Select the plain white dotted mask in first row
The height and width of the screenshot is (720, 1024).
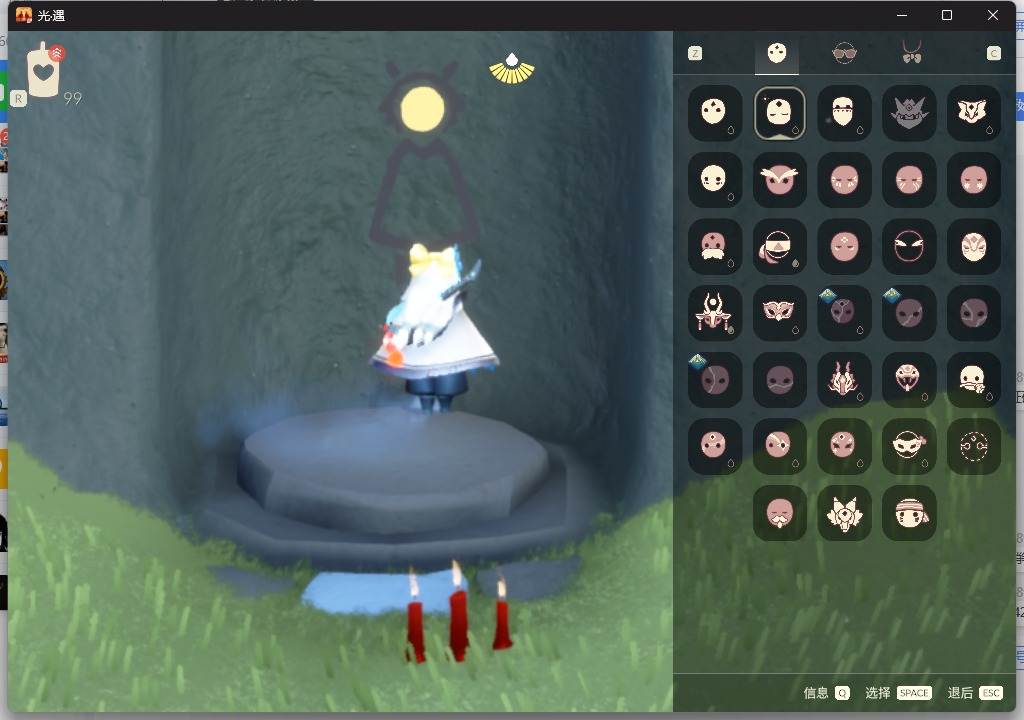click(x=714, y=112)
